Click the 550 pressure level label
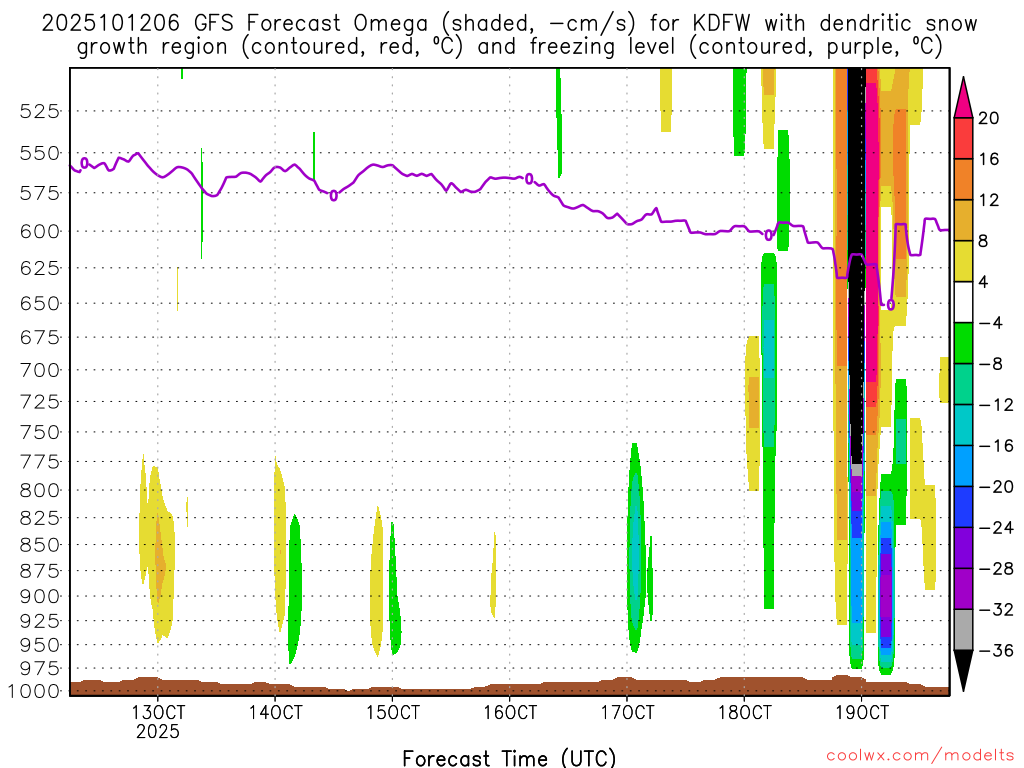 pyautogui.click(x=40, y=153)
